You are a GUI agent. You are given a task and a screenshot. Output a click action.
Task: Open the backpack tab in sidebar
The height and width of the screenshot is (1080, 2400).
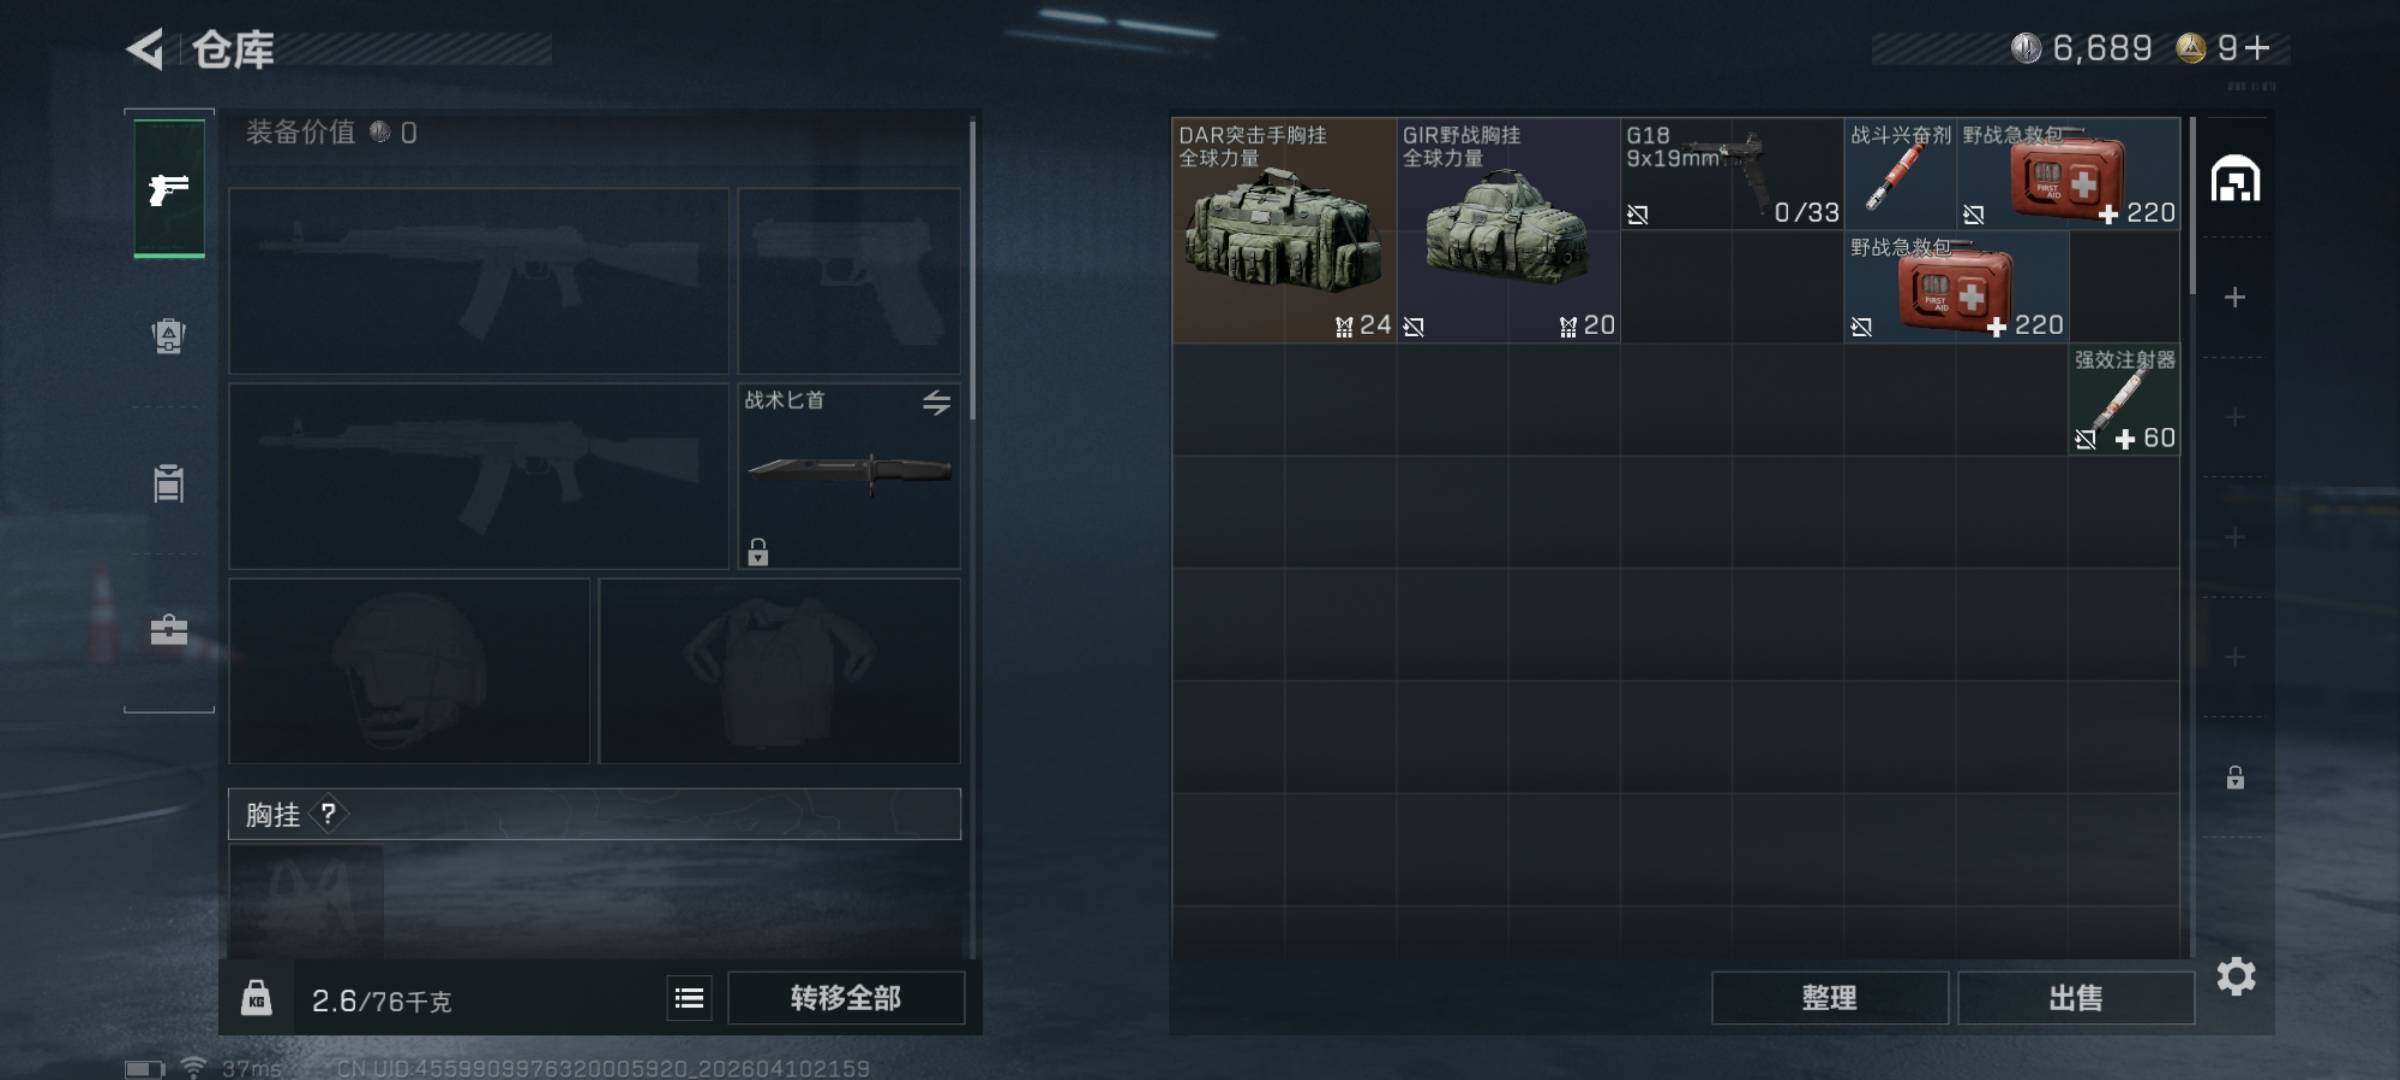pyautogui.click(x=169, y=335)
